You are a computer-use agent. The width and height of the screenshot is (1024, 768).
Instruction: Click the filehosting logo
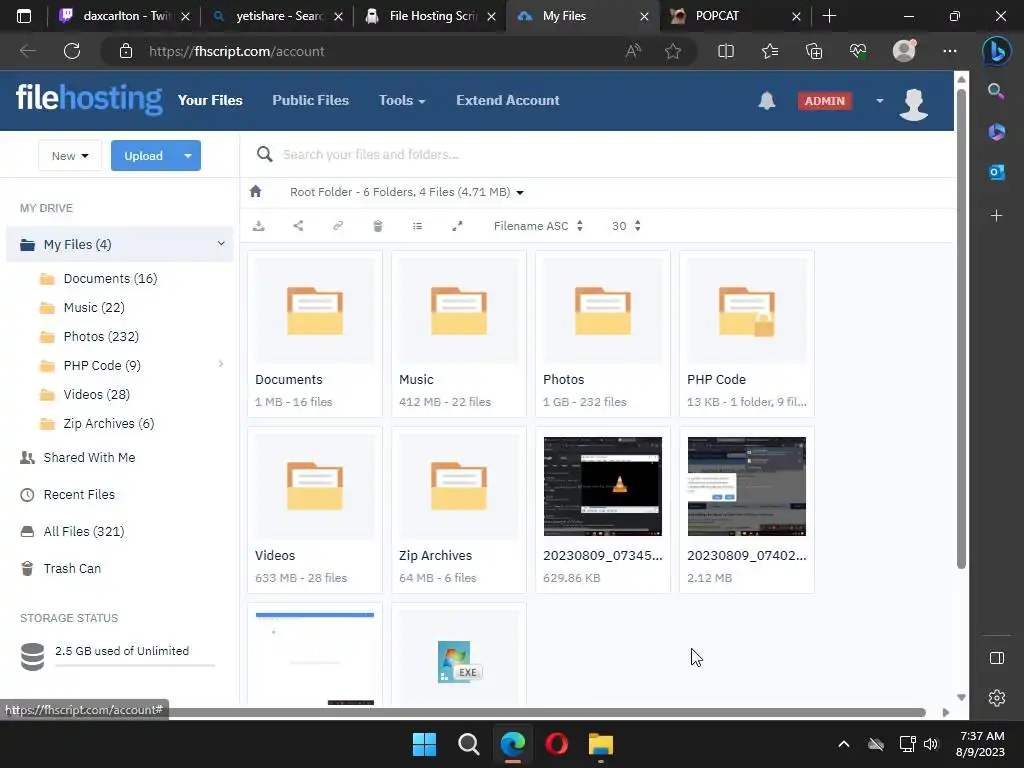89,99
